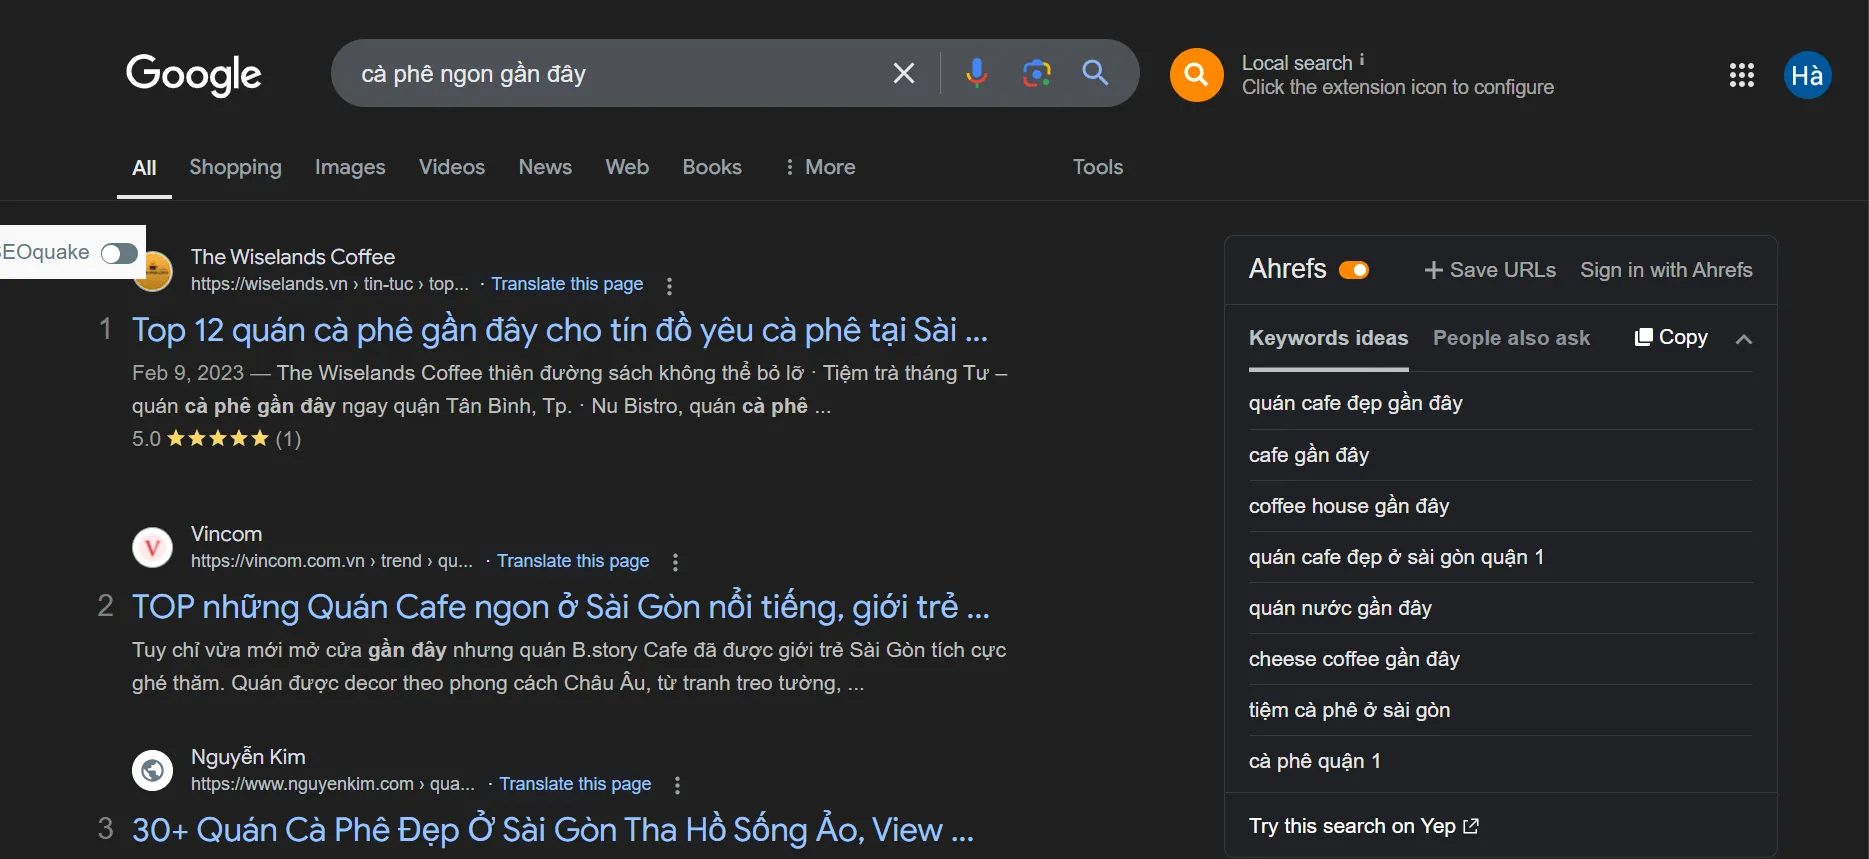Image resolution: width=1869 pixels, height=859 pixels.
Task: Select the All results tab
Action: [x=144, y=168]
